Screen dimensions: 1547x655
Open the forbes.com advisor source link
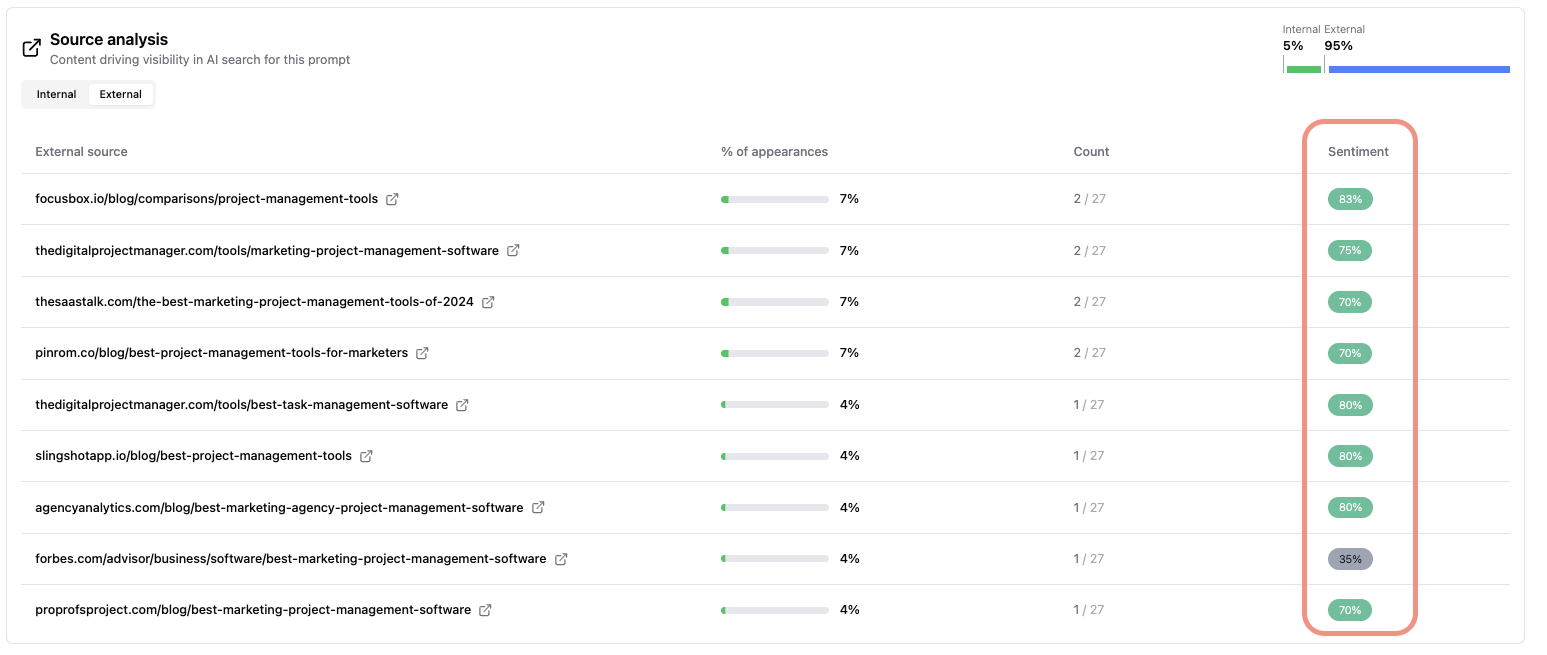[x=290, y=559]
